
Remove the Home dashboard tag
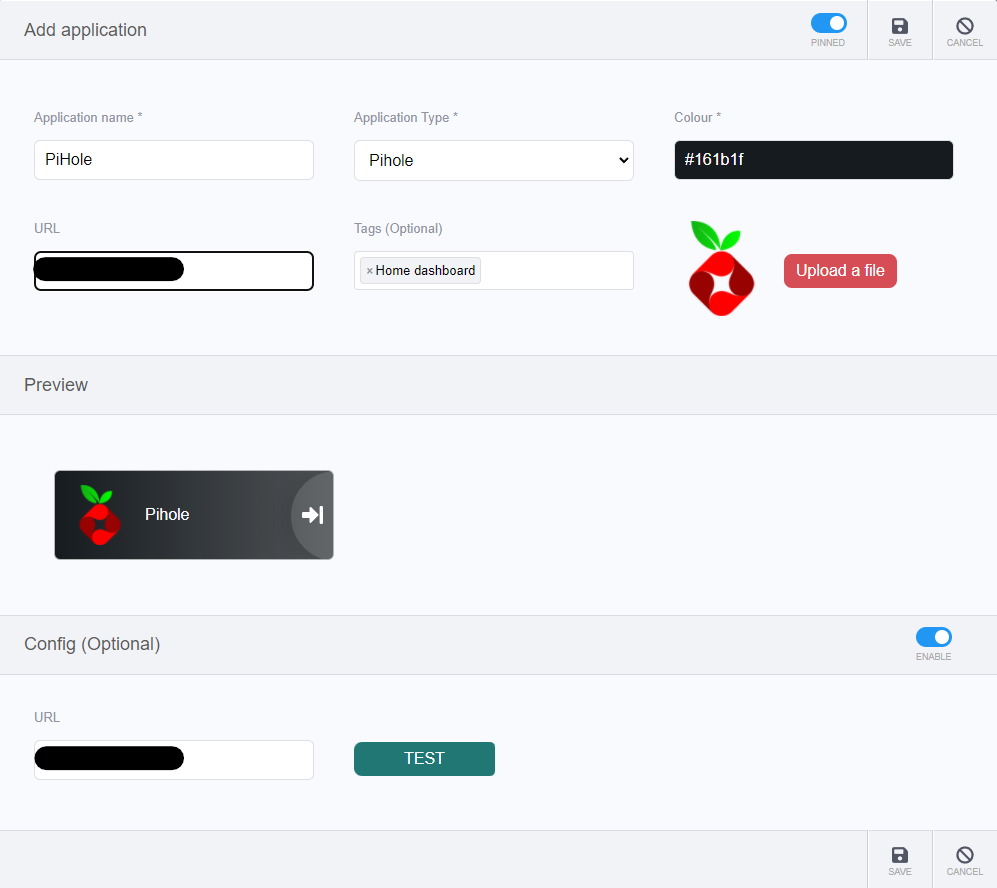(x=369, y=271)
